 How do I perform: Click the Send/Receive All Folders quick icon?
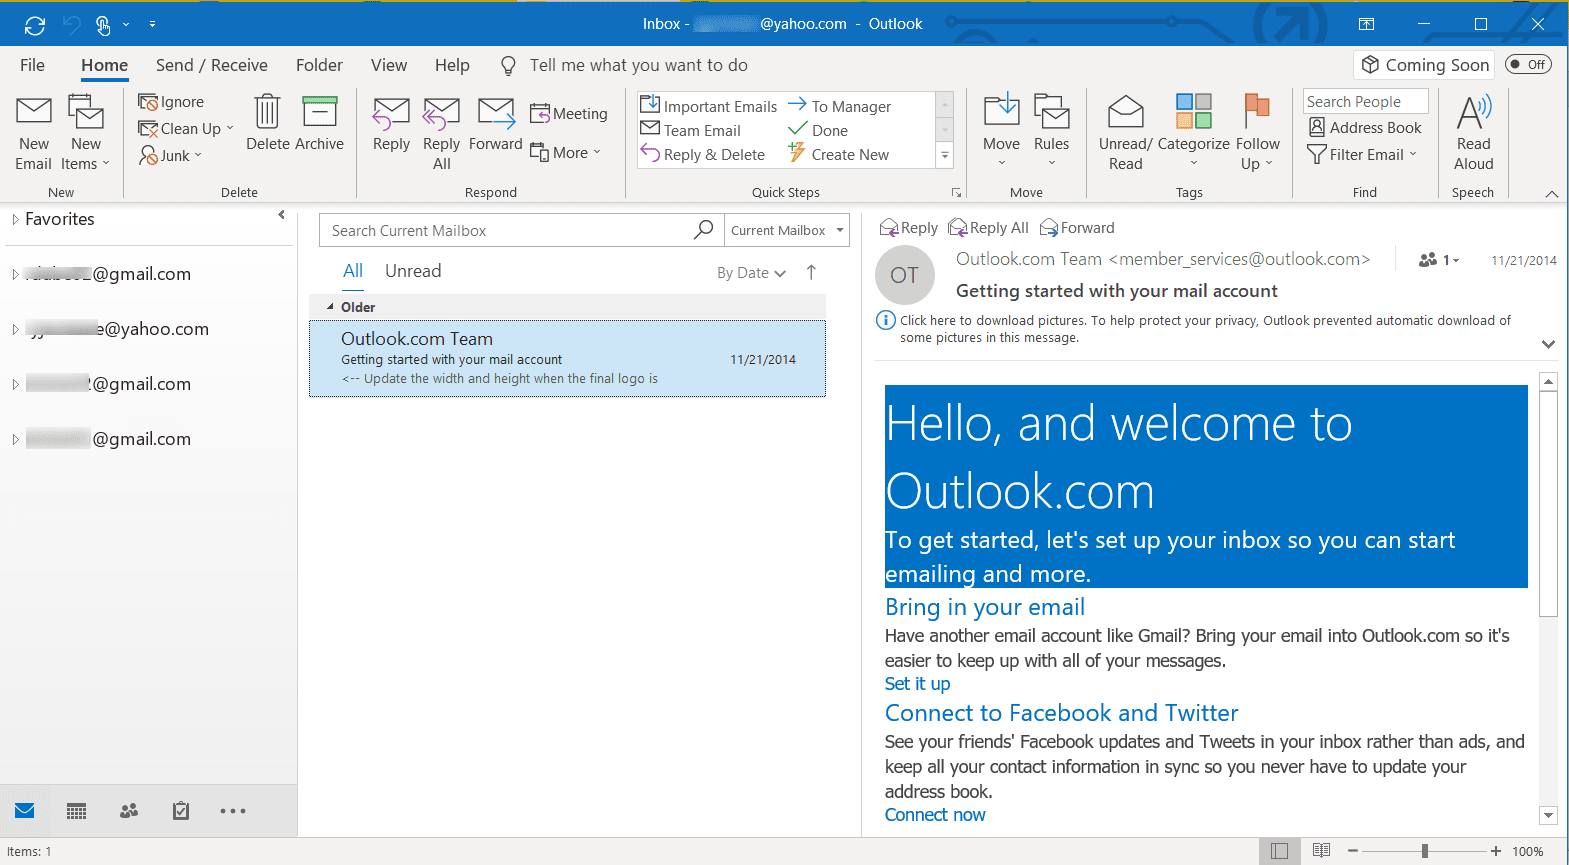click(x=35, y=24)
